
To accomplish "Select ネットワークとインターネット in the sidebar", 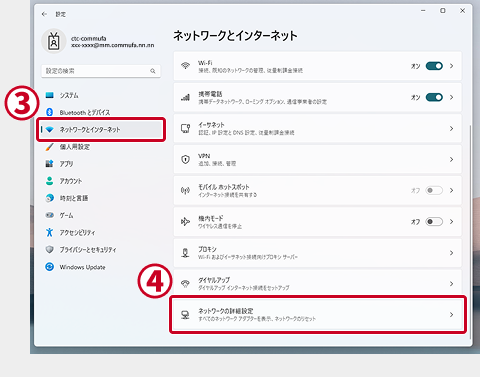I will (x=101, y=129).
